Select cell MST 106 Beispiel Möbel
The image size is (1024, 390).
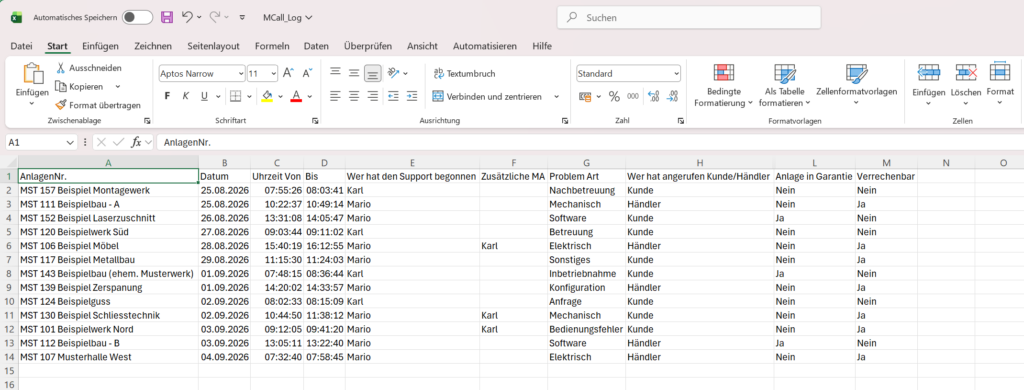108,246
